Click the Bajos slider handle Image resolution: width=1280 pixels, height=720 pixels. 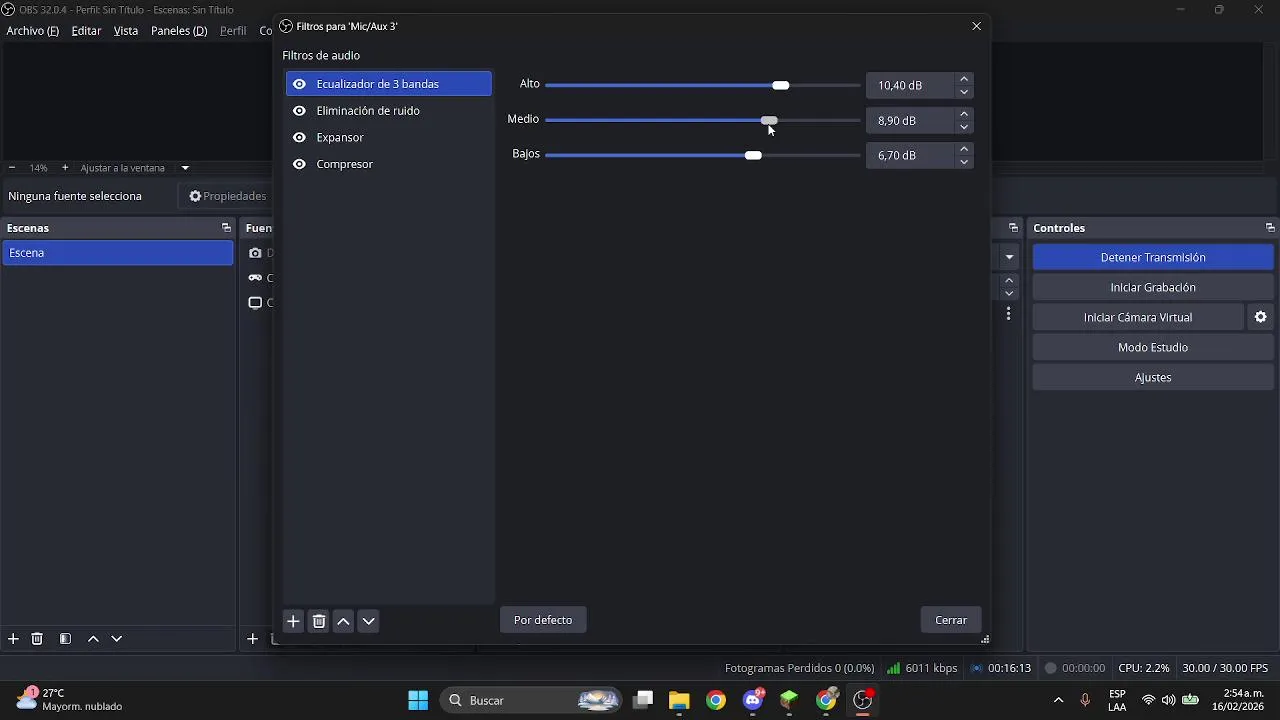[x=753, y=155]
